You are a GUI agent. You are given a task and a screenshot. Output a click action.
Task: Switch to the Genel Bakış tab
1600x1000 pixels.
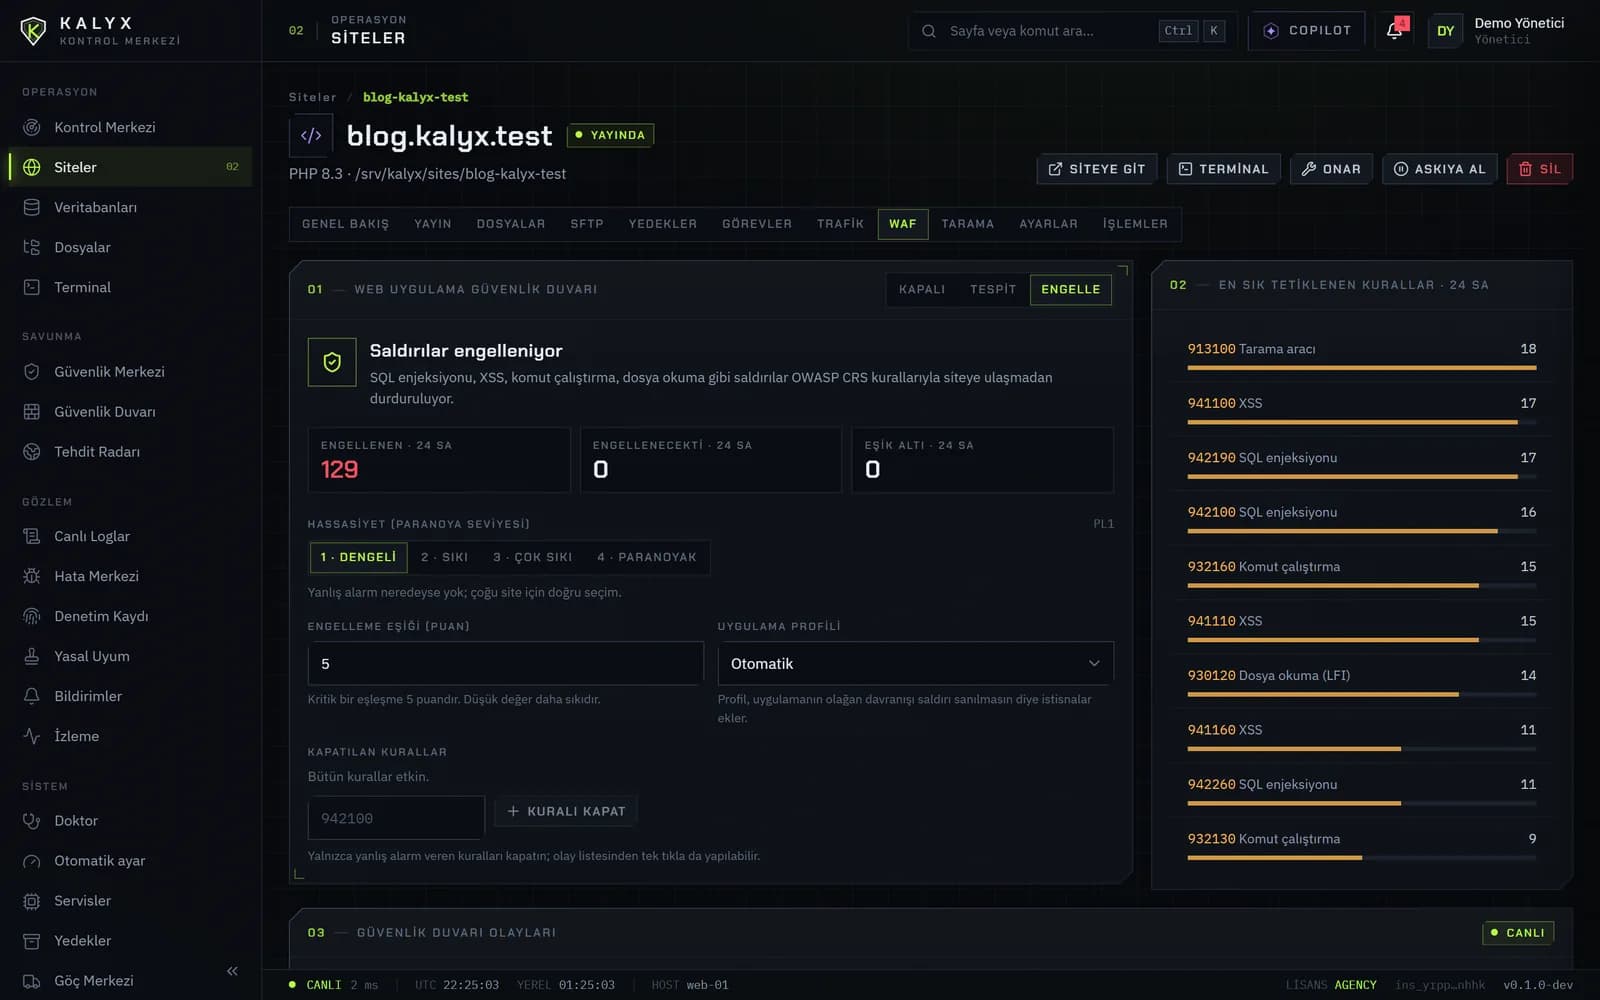345,224
